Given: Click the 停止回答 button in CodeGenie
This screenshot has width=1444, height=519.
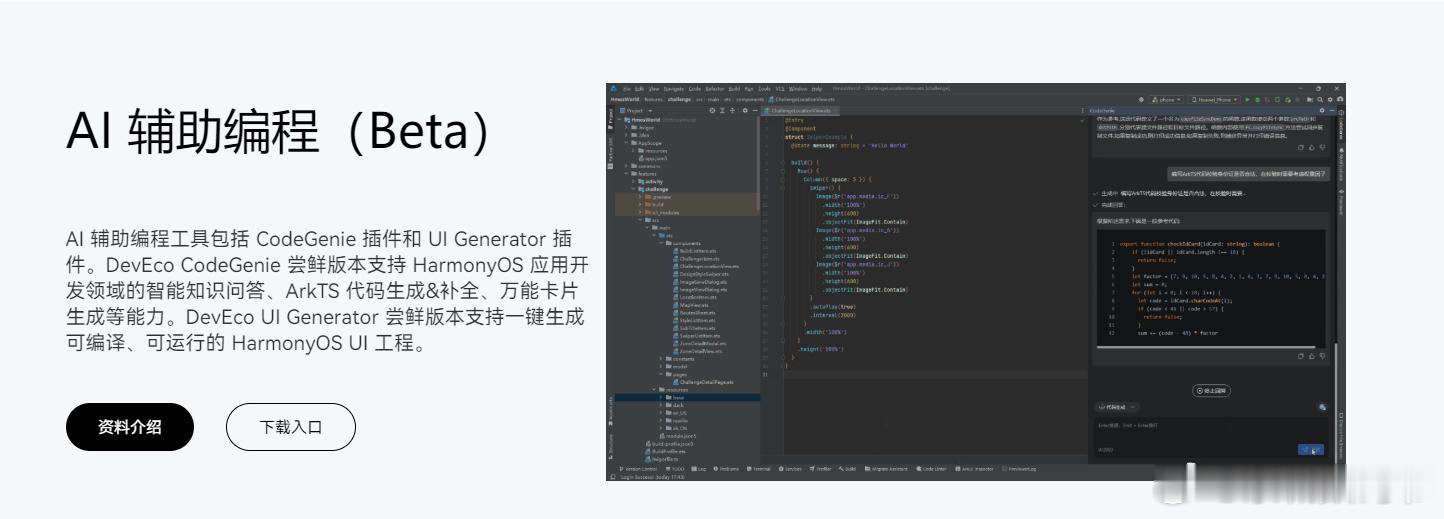Looking at the screenshot, I should tap(1211, 391).
